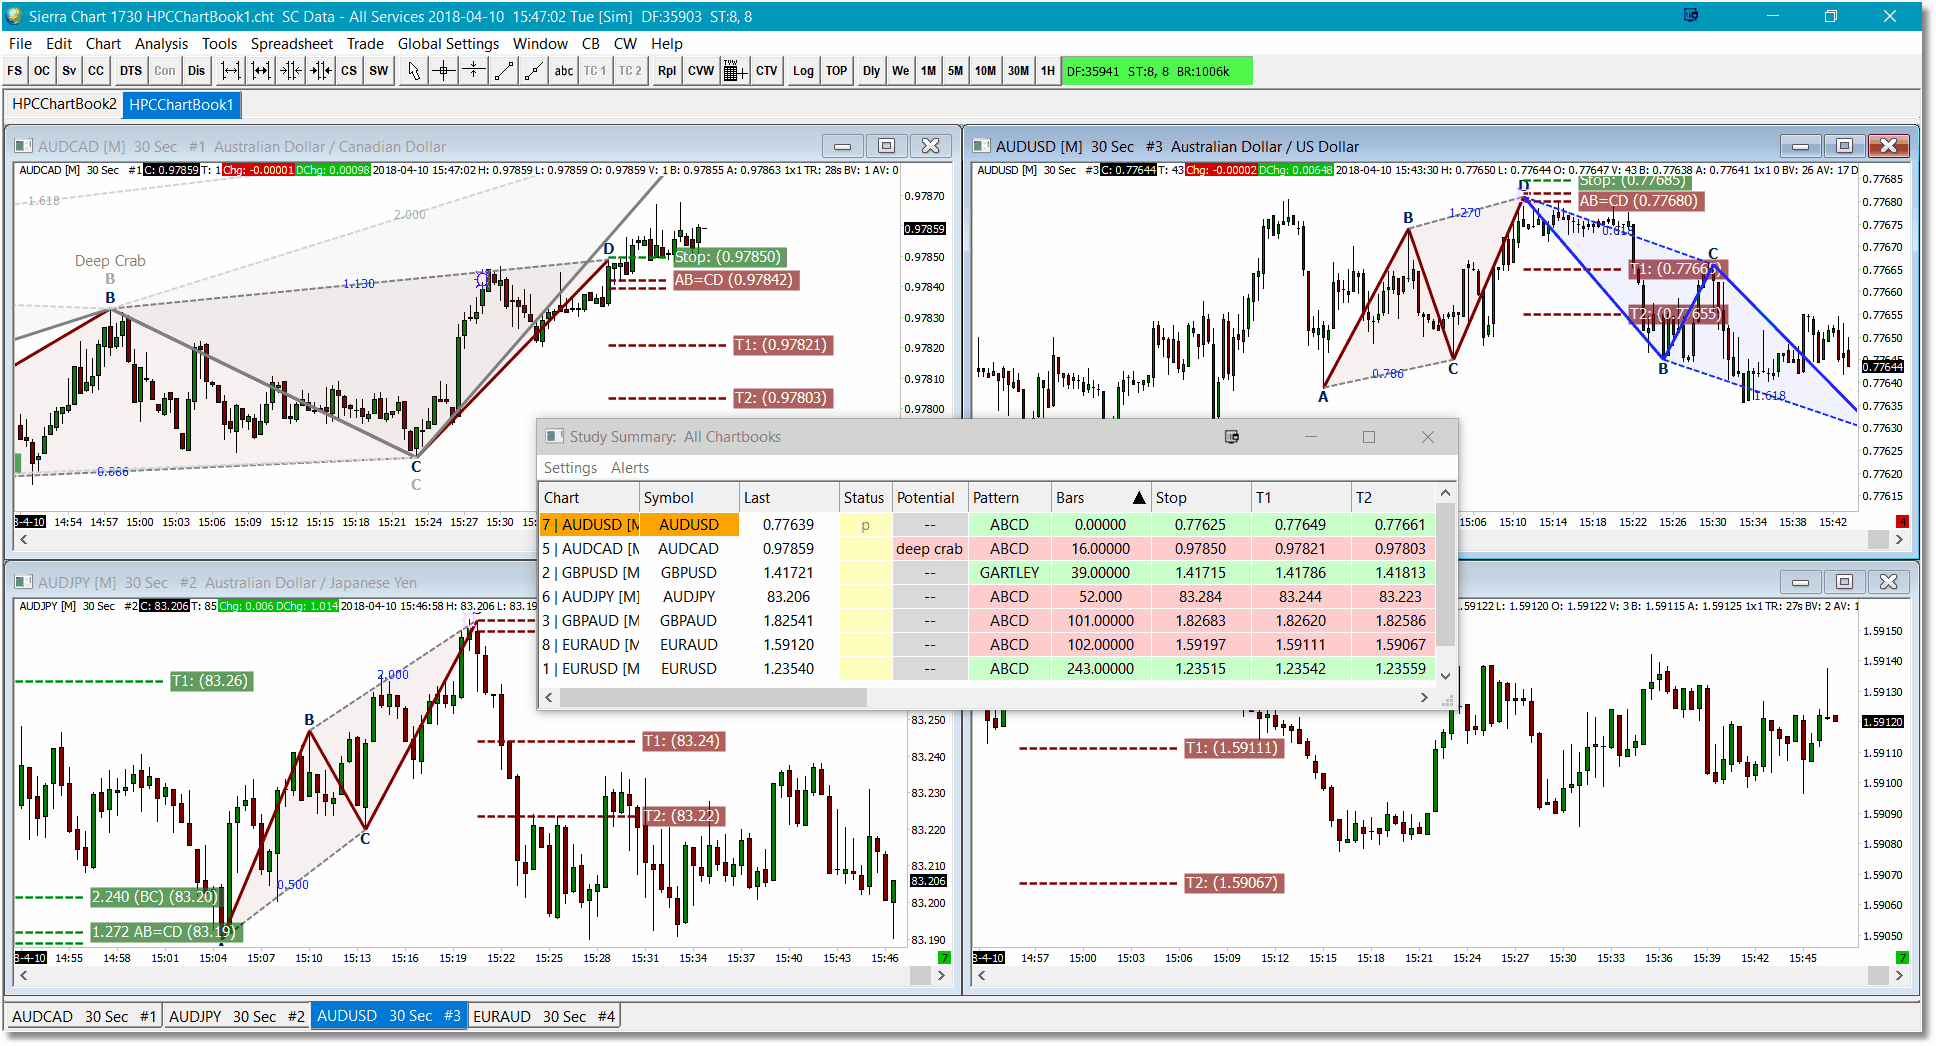
Task: Select the AUDUSD symbol cell in Study Summary
Action: [689, 525]
